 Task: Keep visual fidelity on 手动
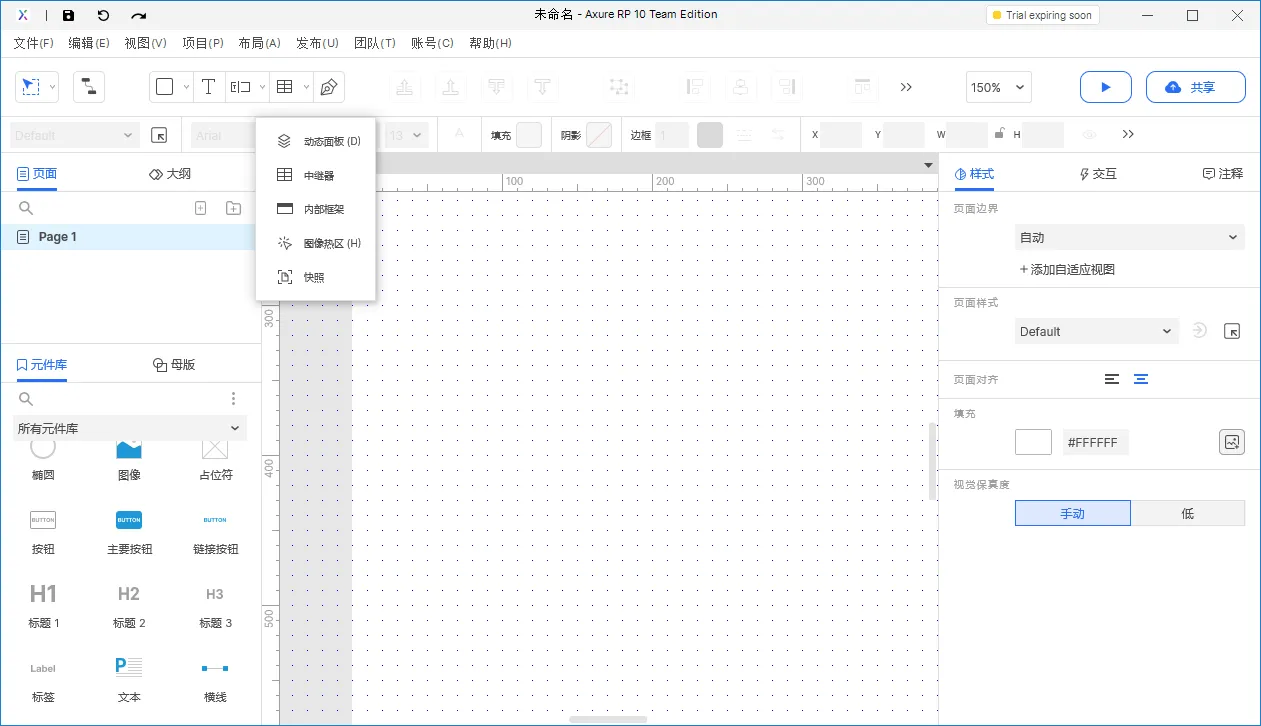pyautogui.click(x=1072, y=513)
